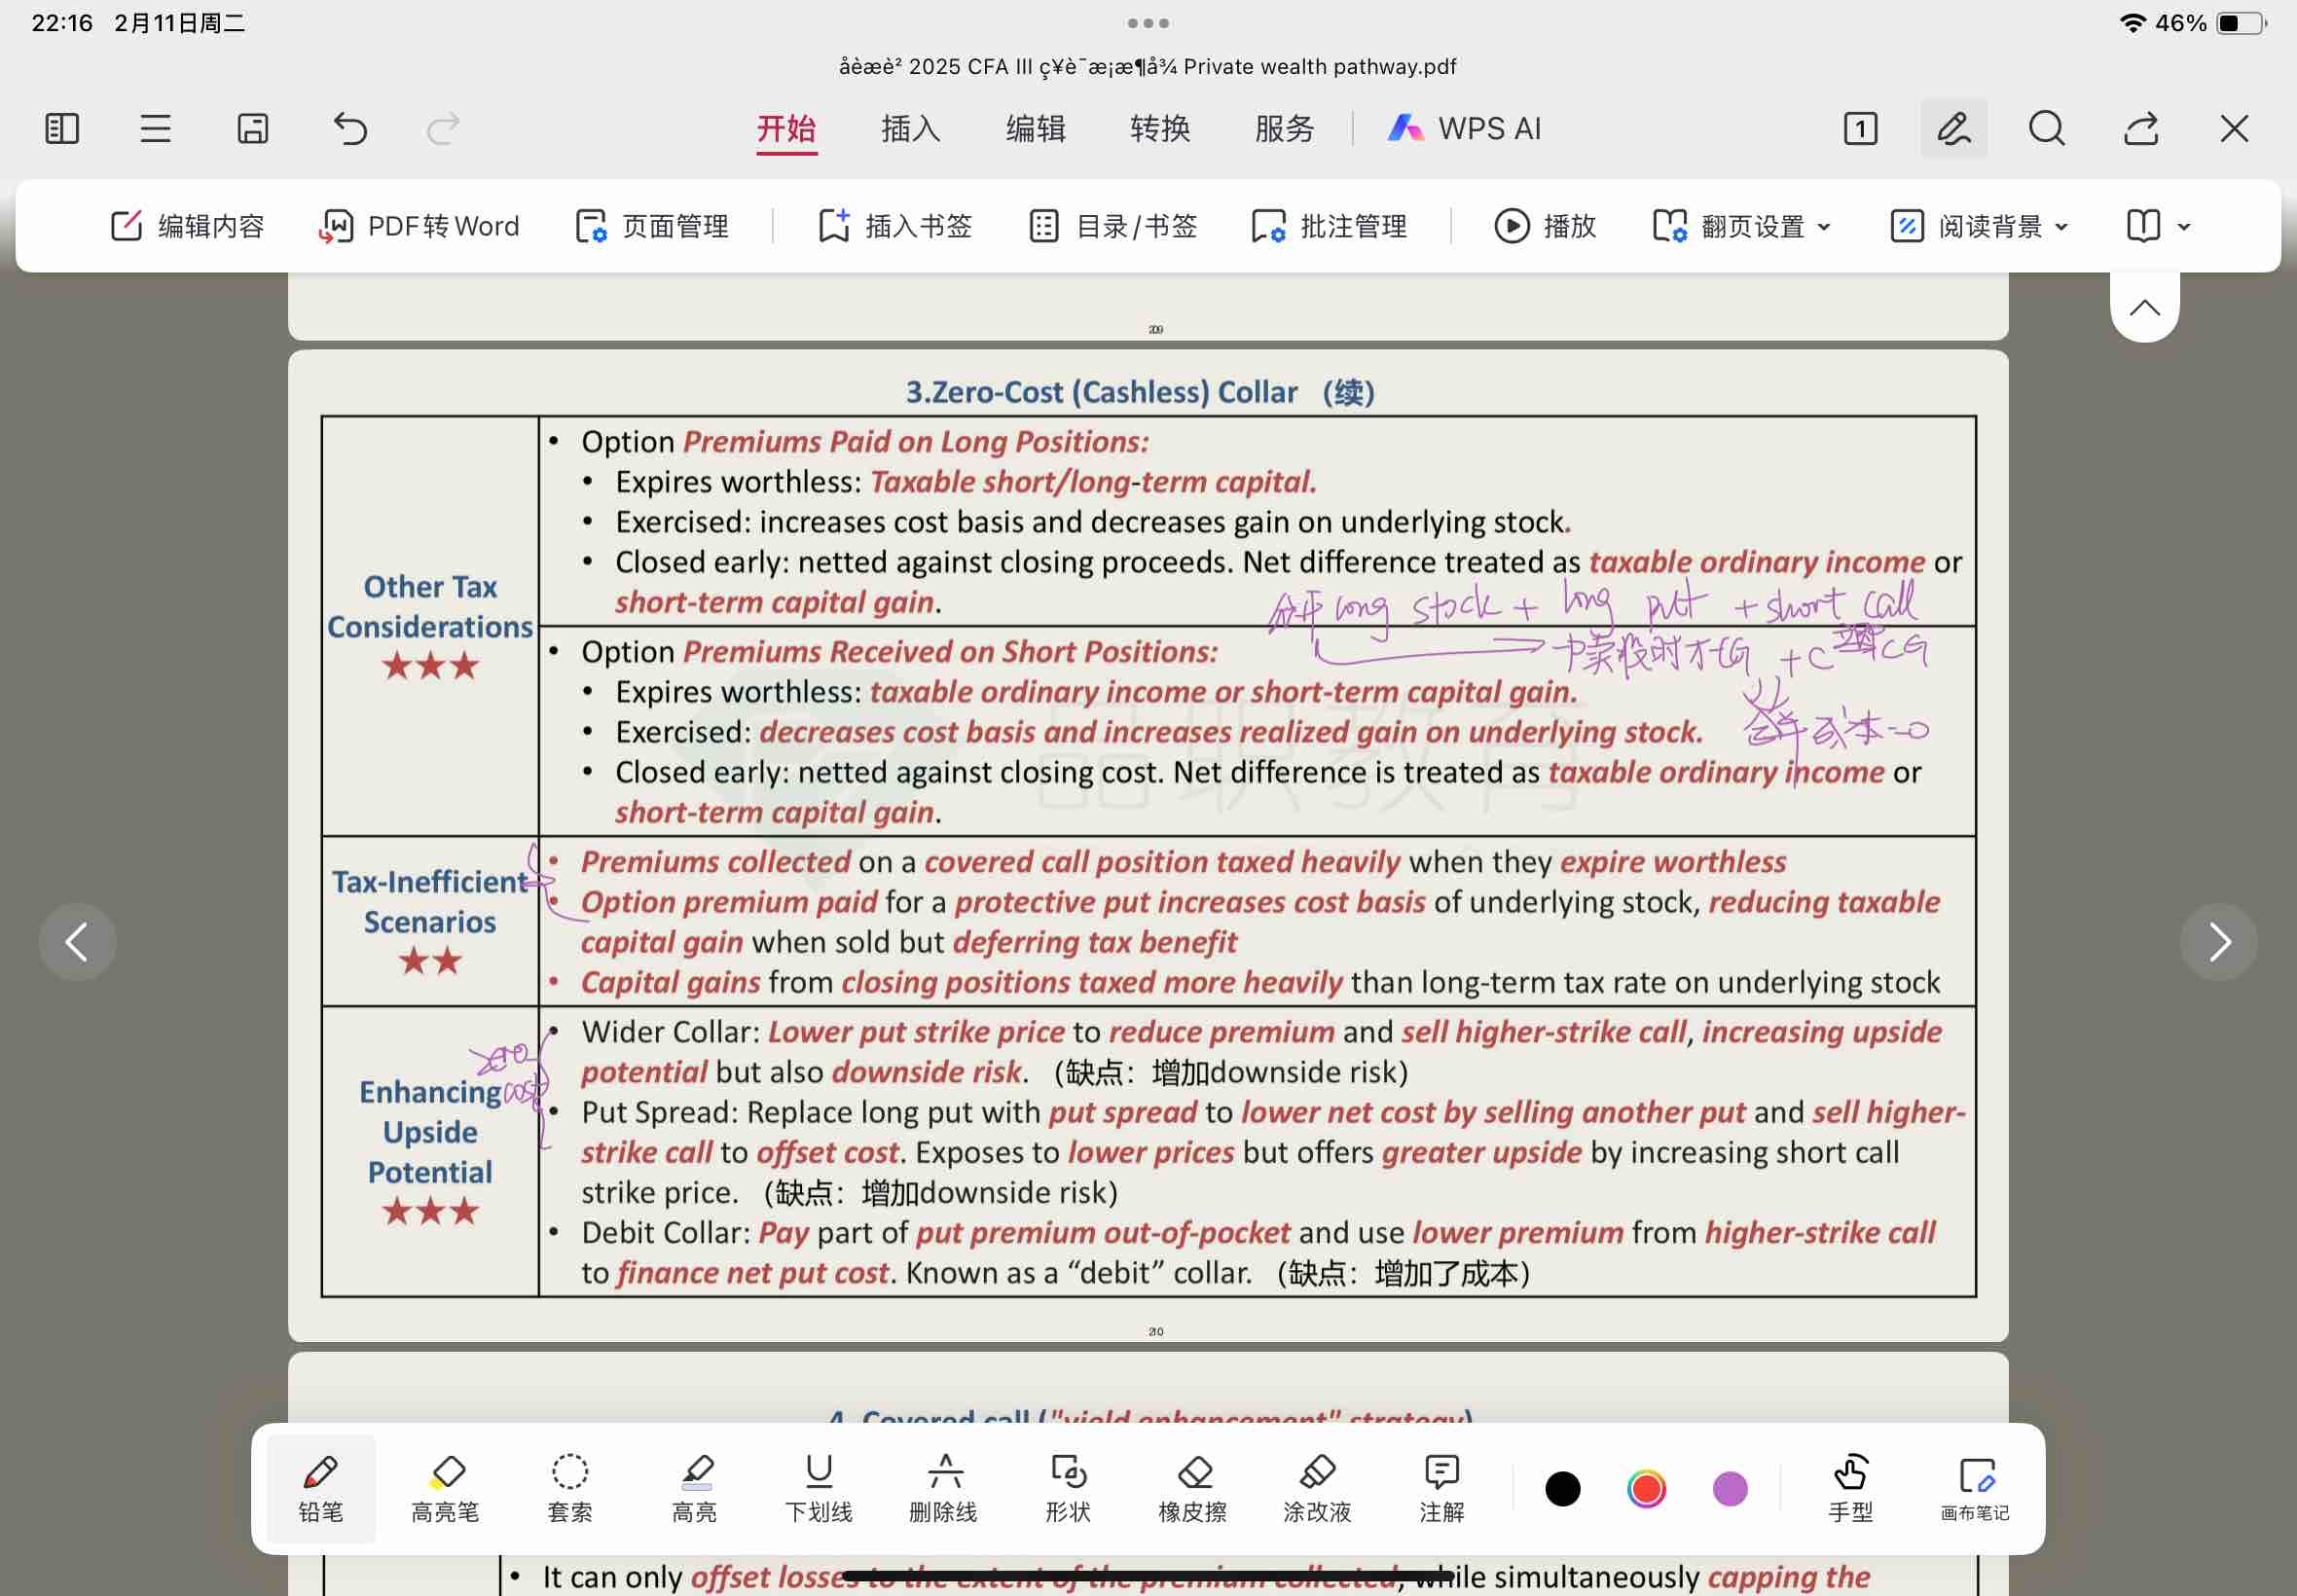The width and height of the screenshot is (2297, 1596).
Task: Select the 橡皮擦 eraser tool
Action: click(x=1193, y=1489)
